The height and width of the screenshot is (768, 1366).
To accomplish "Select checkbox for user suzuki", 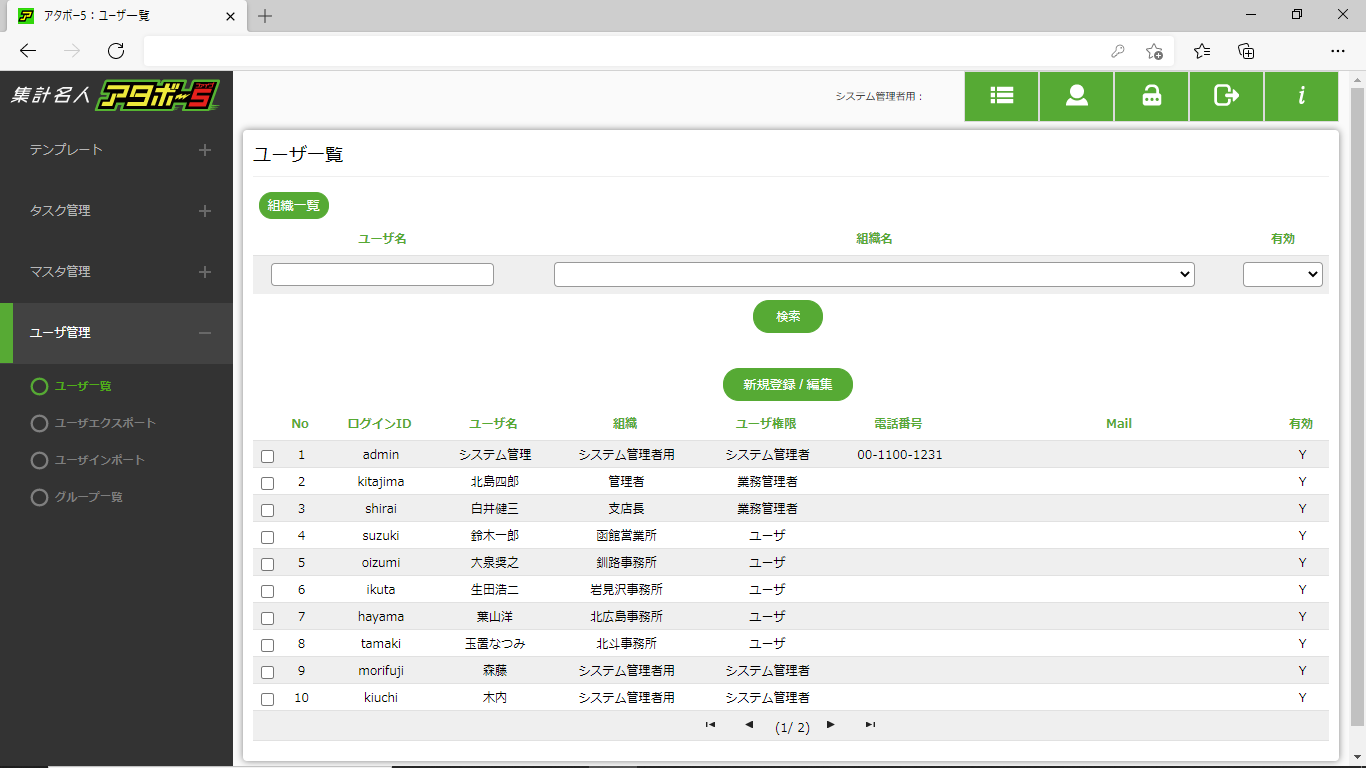I will click(x=267, y=537).
